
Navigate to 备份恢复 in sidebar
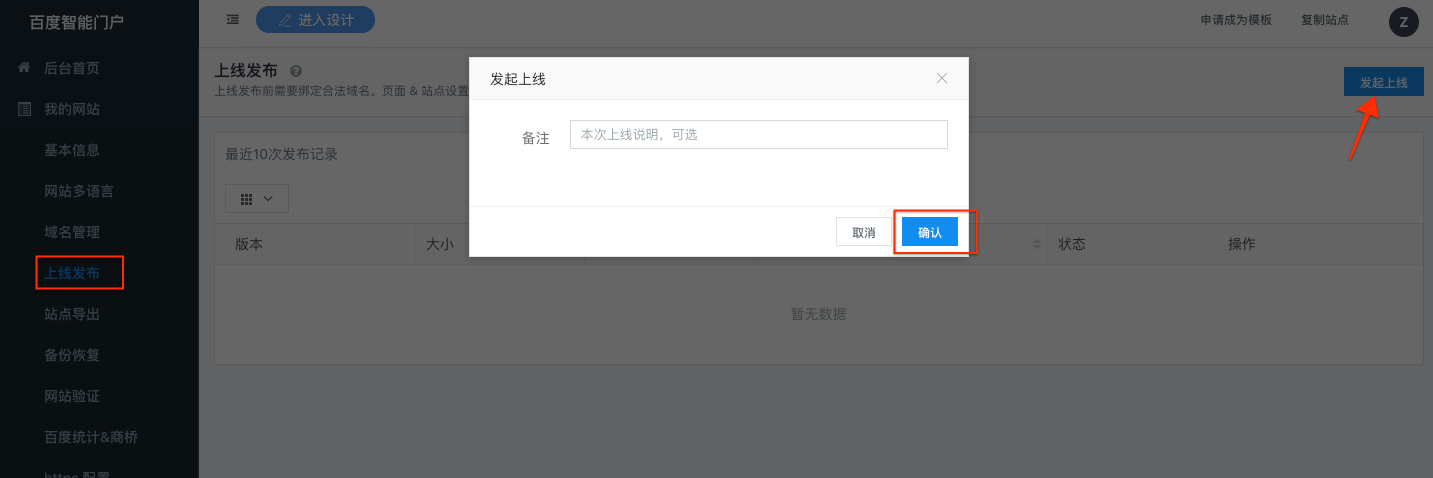coord(71,355)
